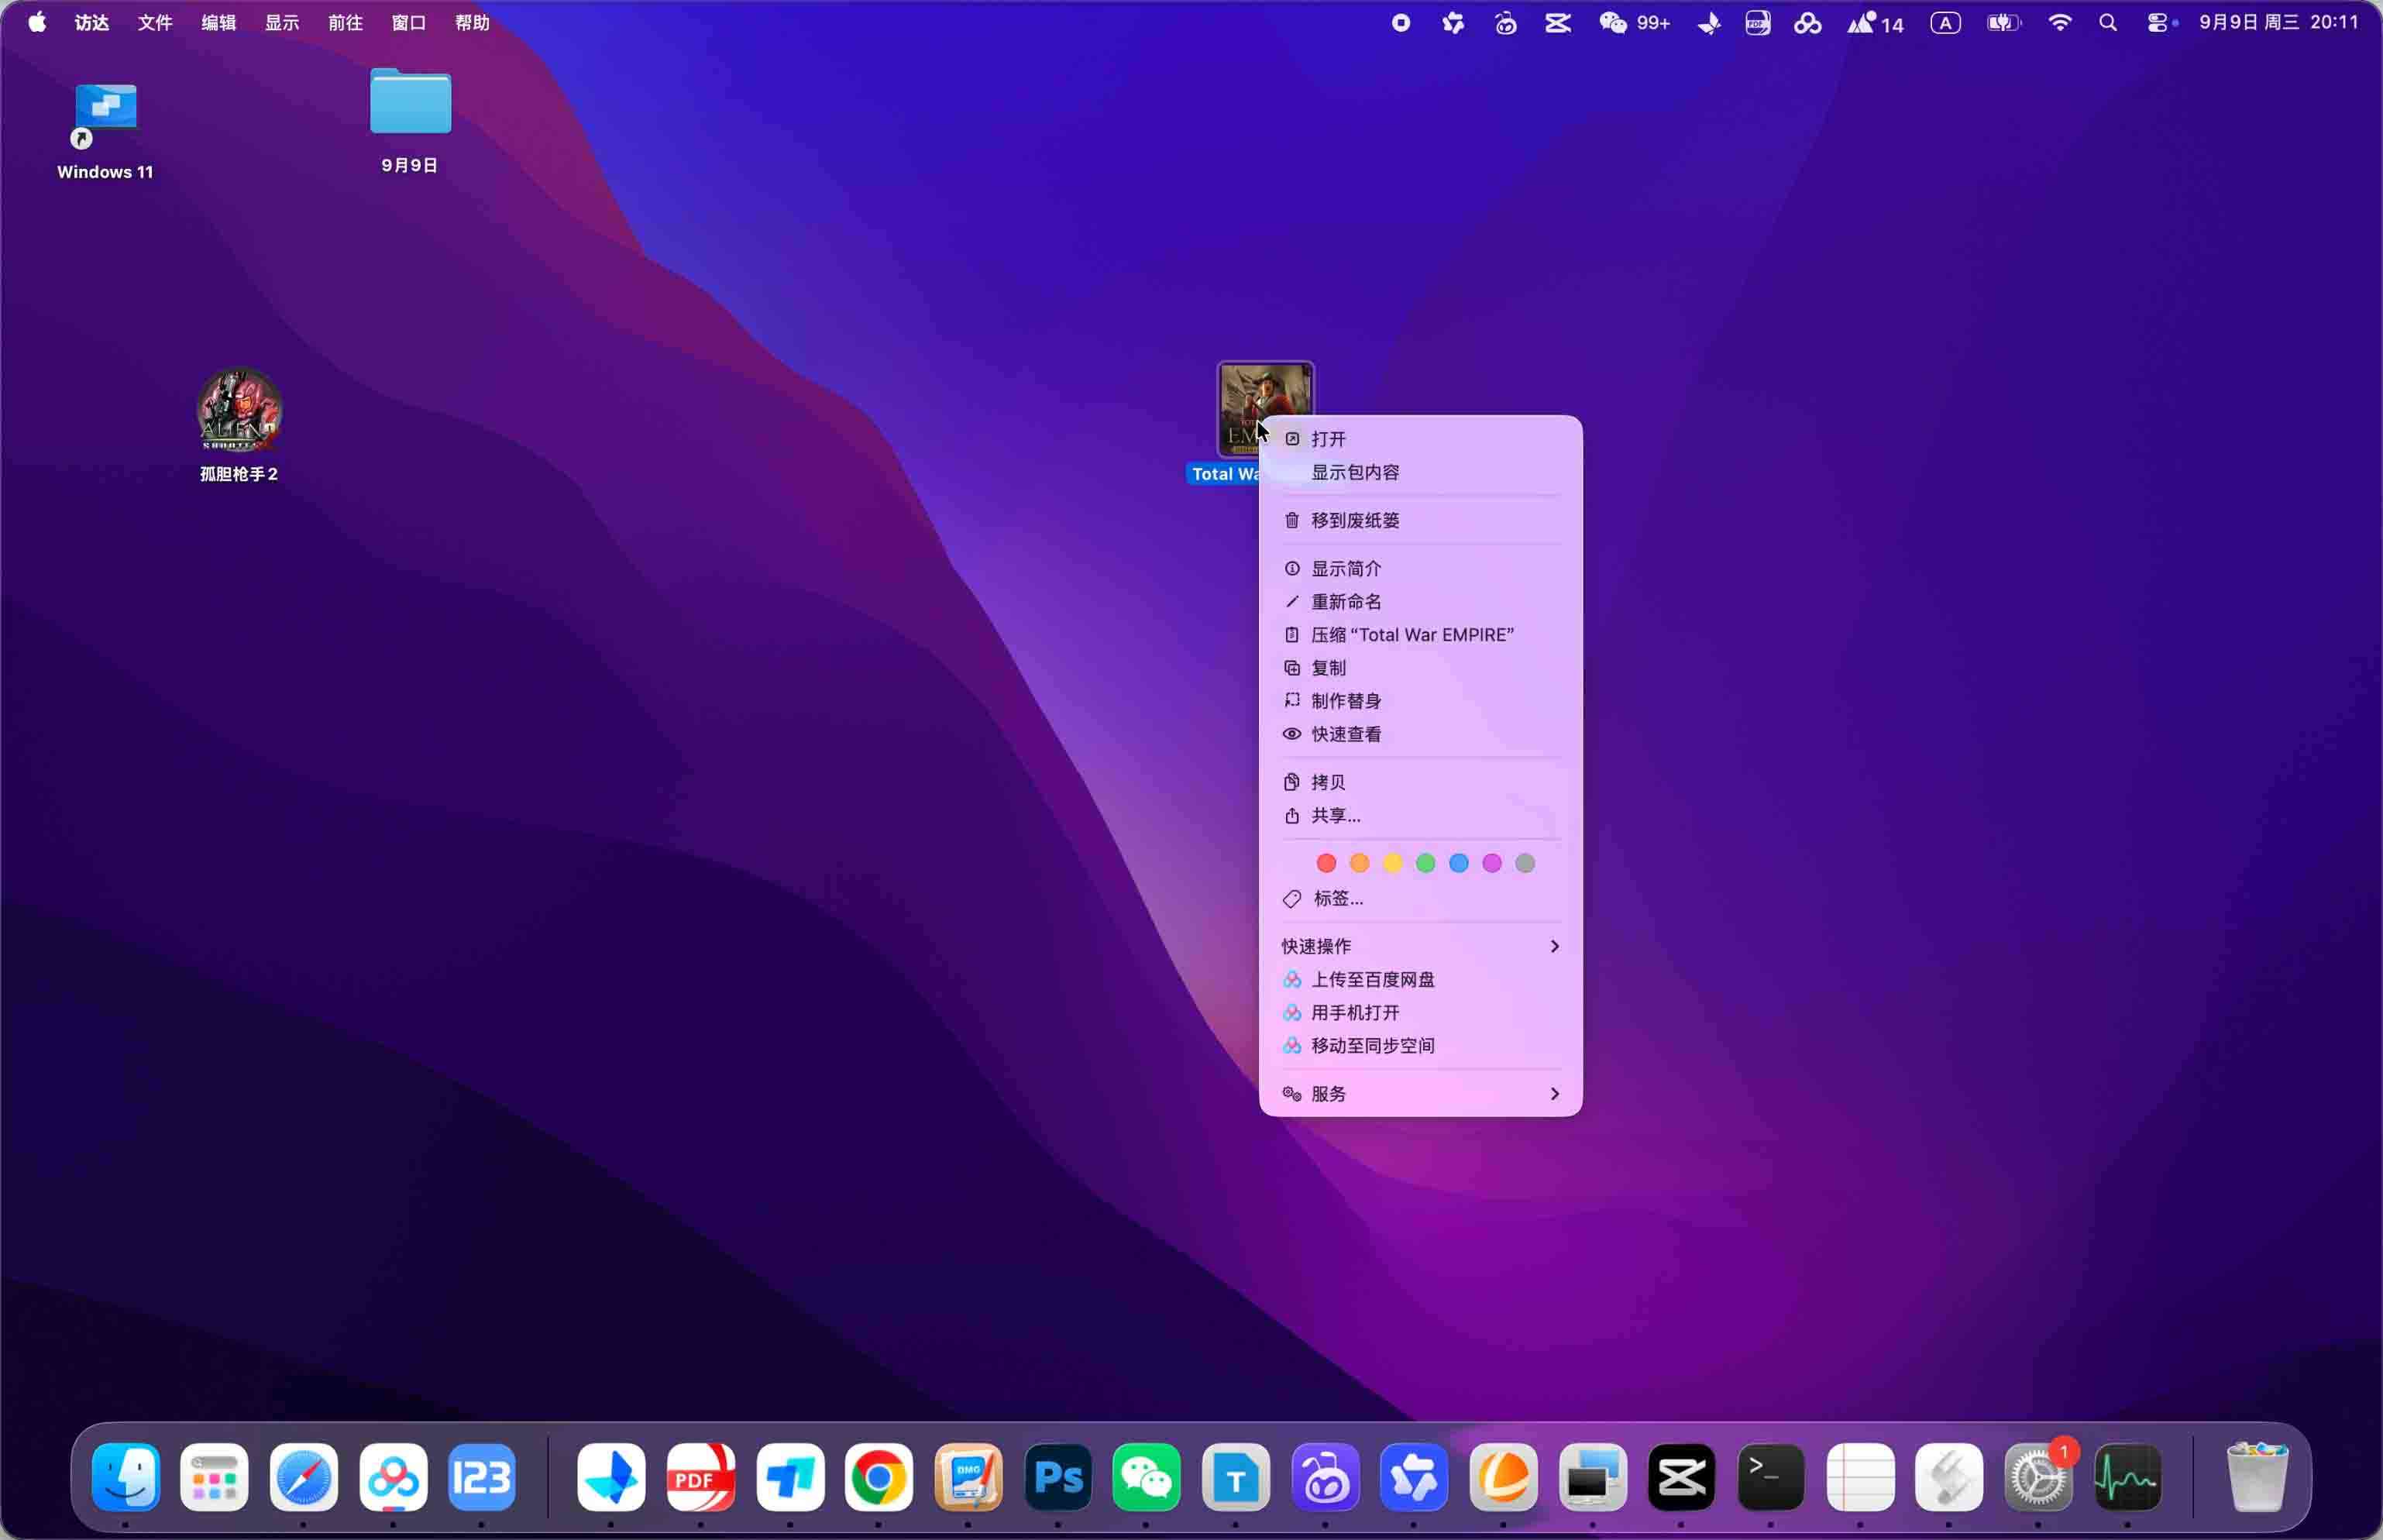Select the 孤胆枪手2 desktop icon

click(239, 425)
